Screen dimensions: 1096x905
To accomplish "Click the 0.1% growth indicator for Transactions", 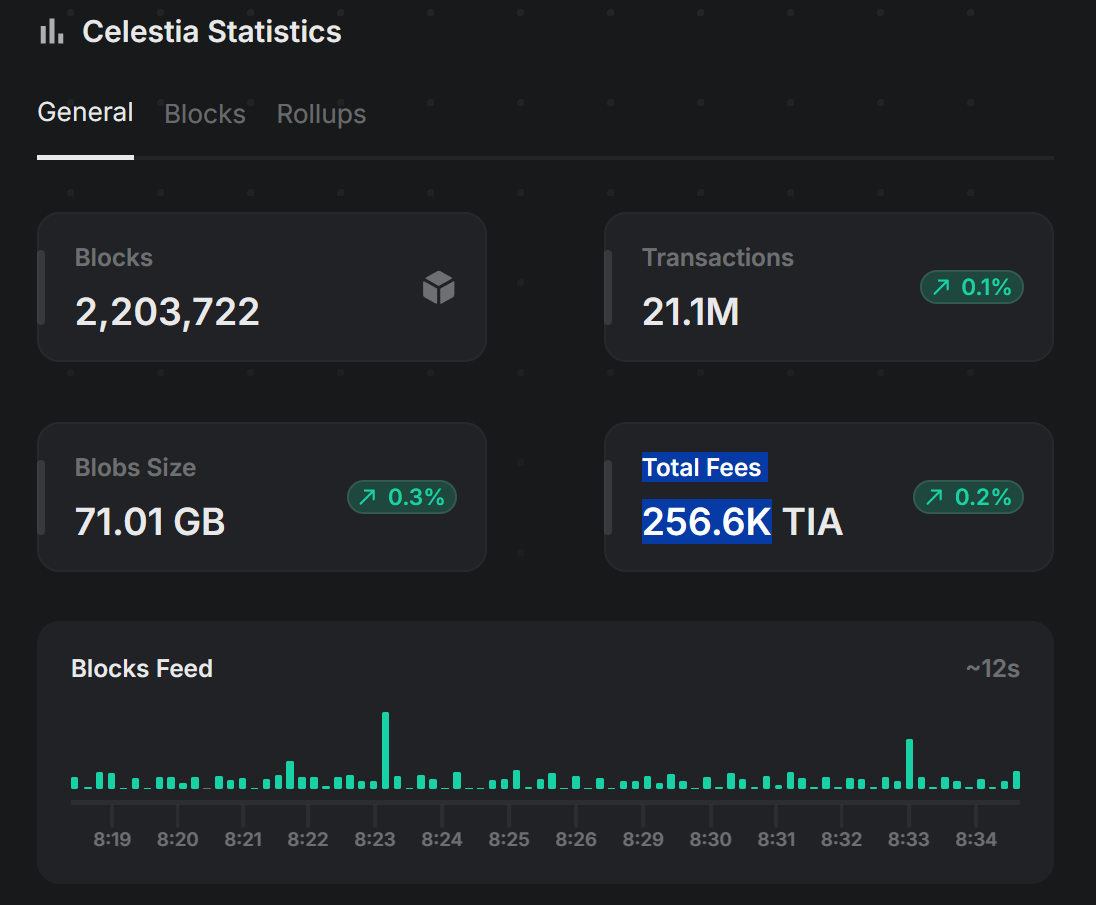I will tap(972, 287).
